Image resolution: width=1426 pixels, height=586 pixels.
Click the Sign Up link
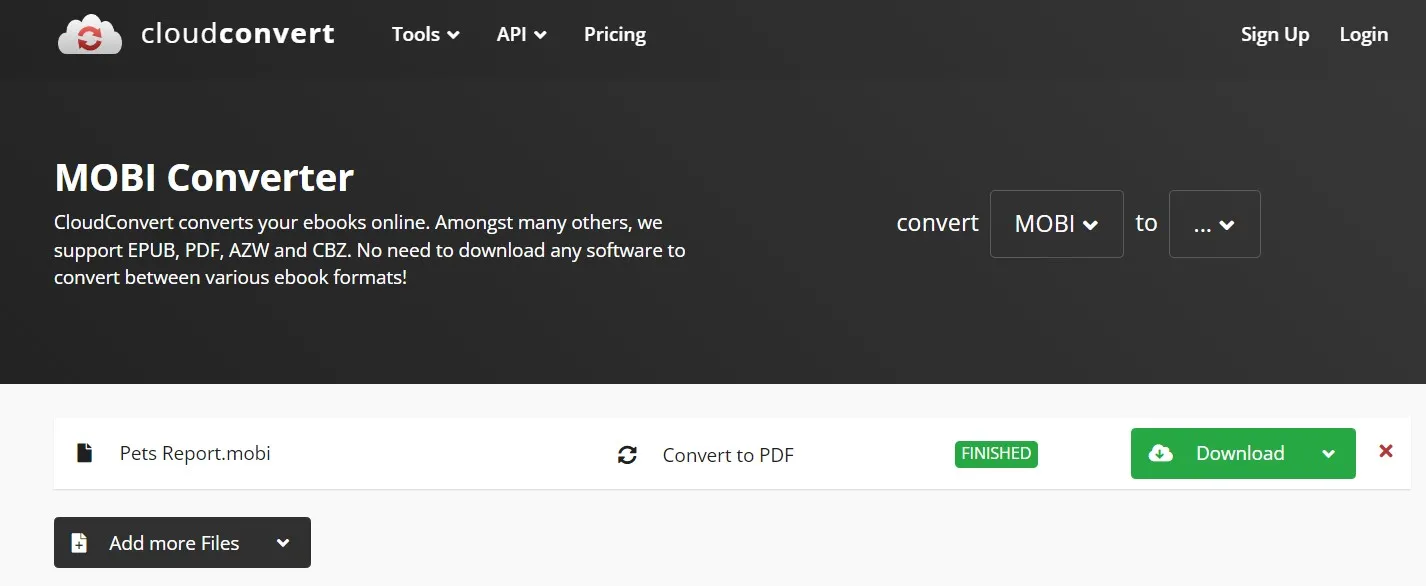click(1274, 33)
